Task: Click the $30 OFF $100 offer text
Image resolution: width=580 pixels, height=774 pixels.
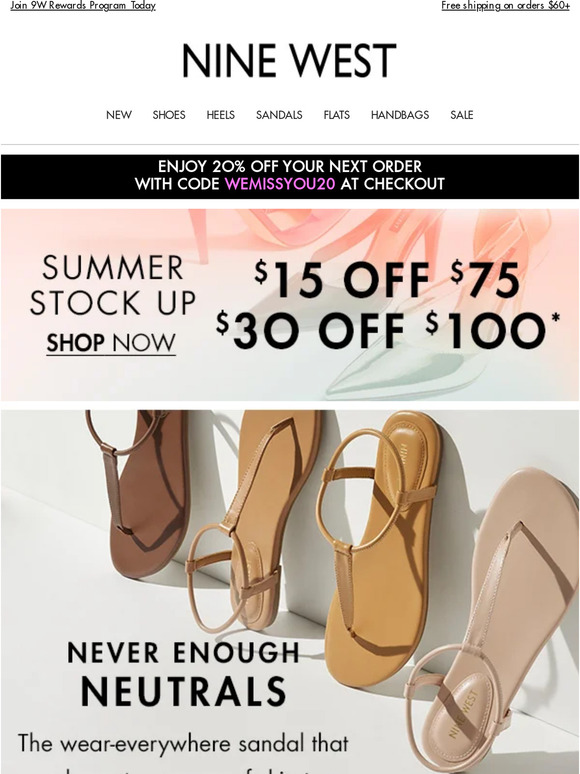Action: coord(388,330)
